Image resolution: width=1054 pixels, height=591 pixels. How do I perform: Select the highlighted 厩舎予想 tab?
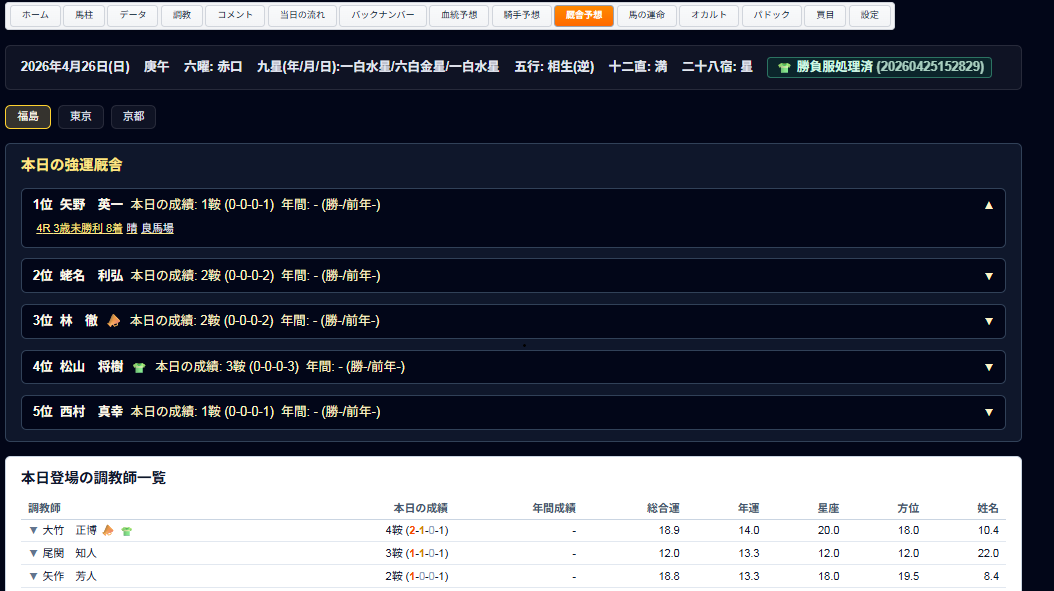click(584, 15)
